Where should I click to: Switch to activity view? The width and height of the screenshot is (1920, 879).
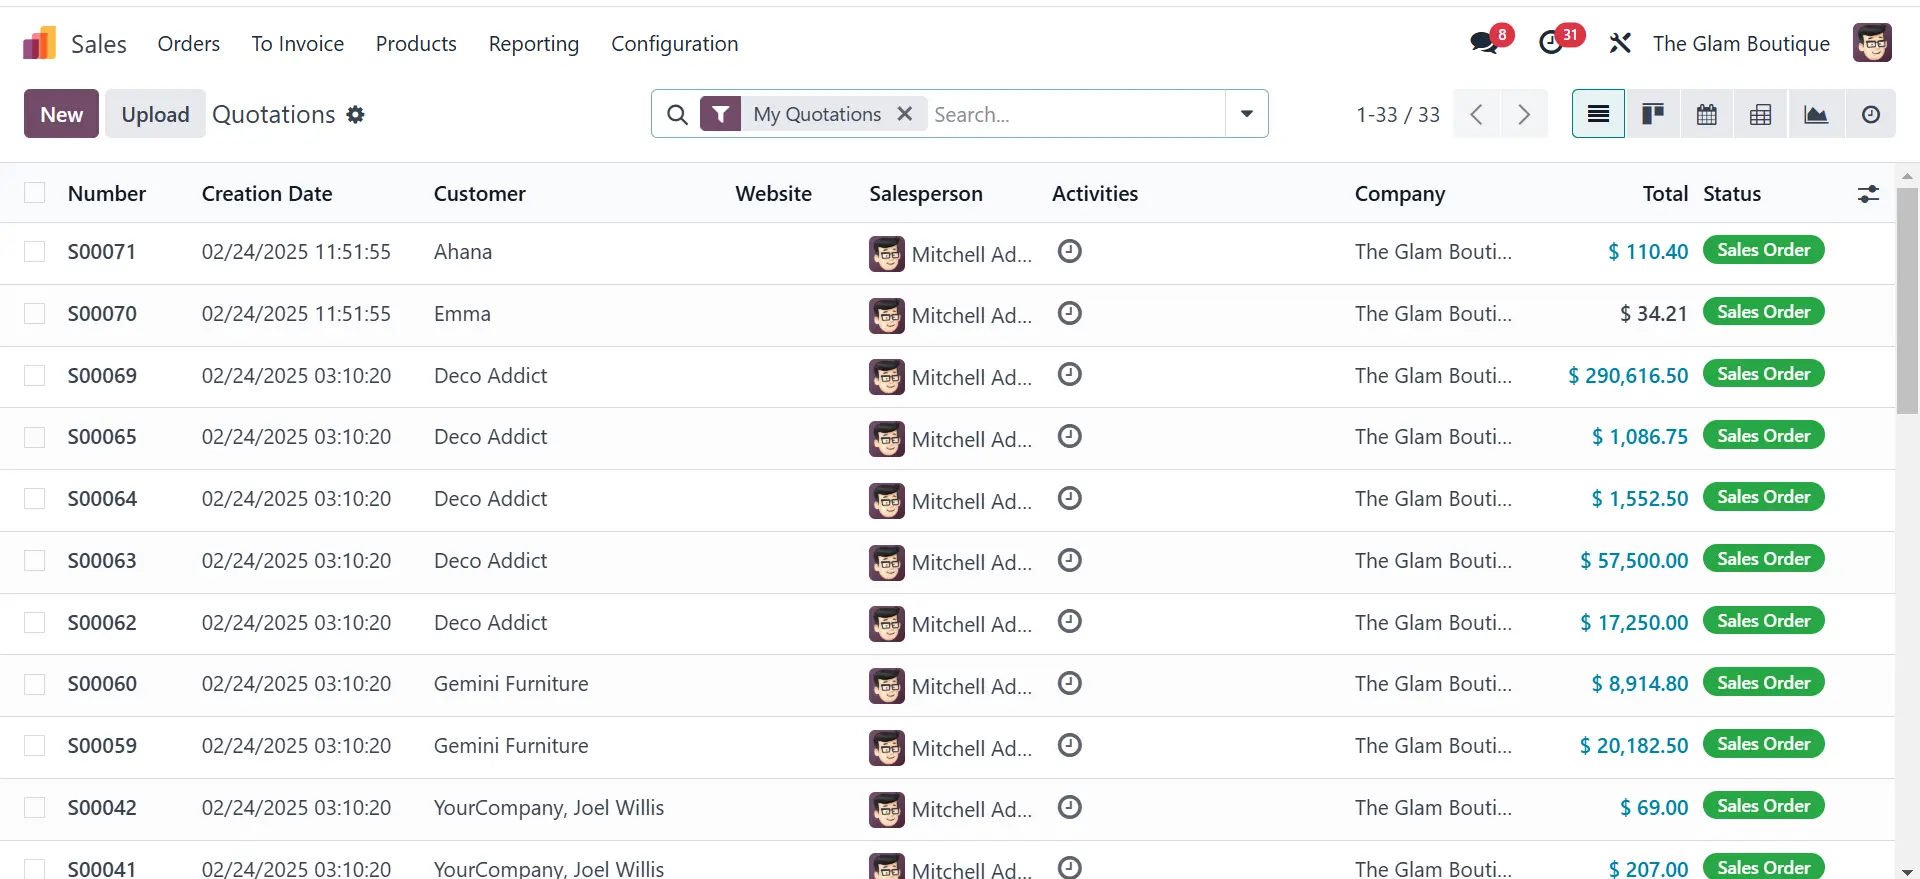[x=1870, y=114]
